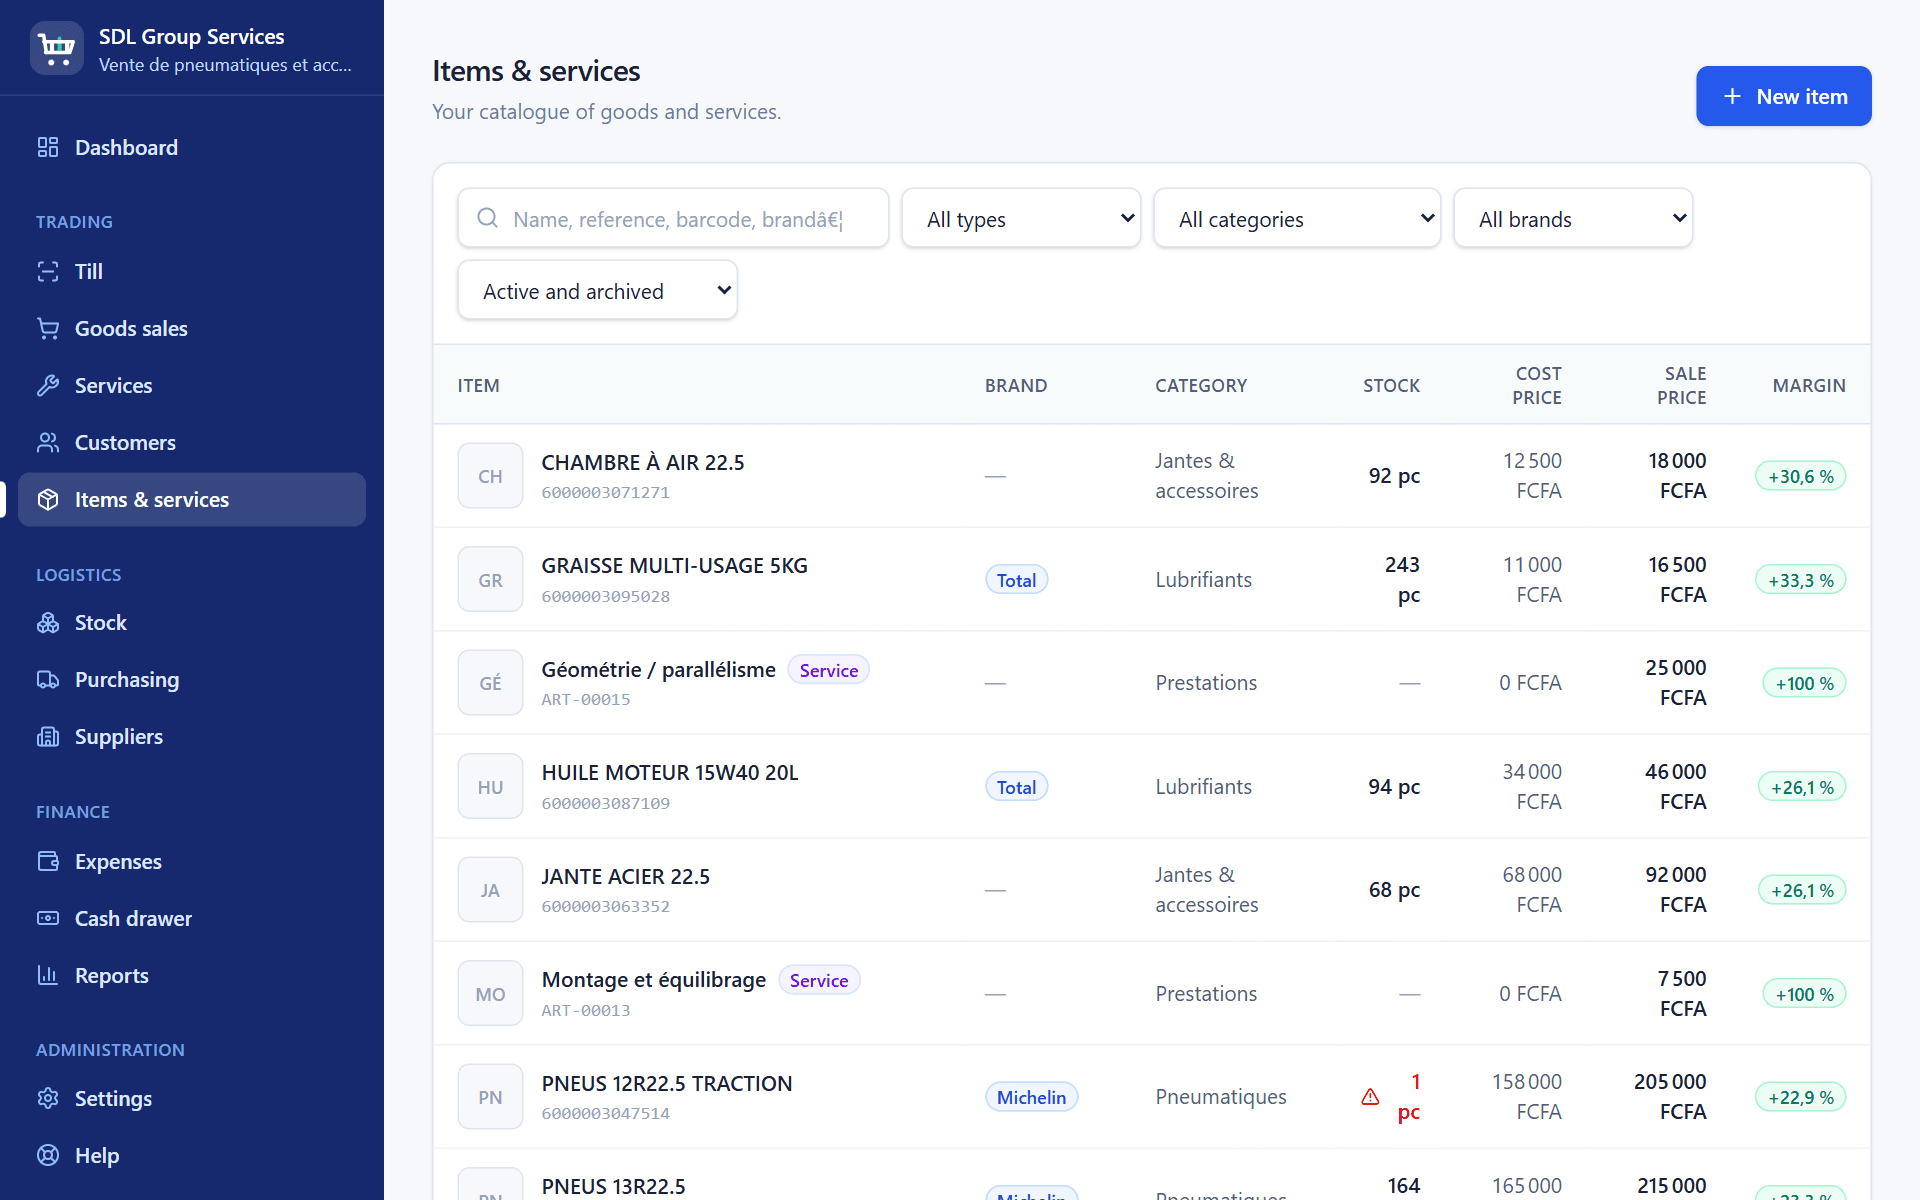The height and width of the screenshot is (1200, 1920).
Task: Open Goods sales page
Action: (x=192, y=328)
